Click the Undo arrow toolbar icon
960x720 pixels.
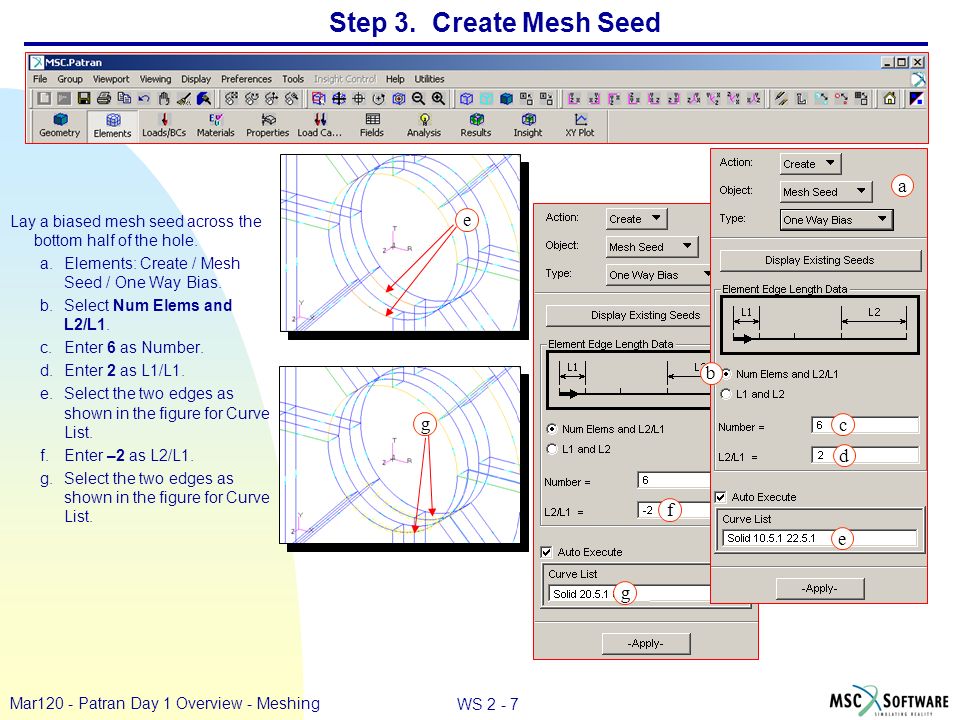[x=144, y=98]
